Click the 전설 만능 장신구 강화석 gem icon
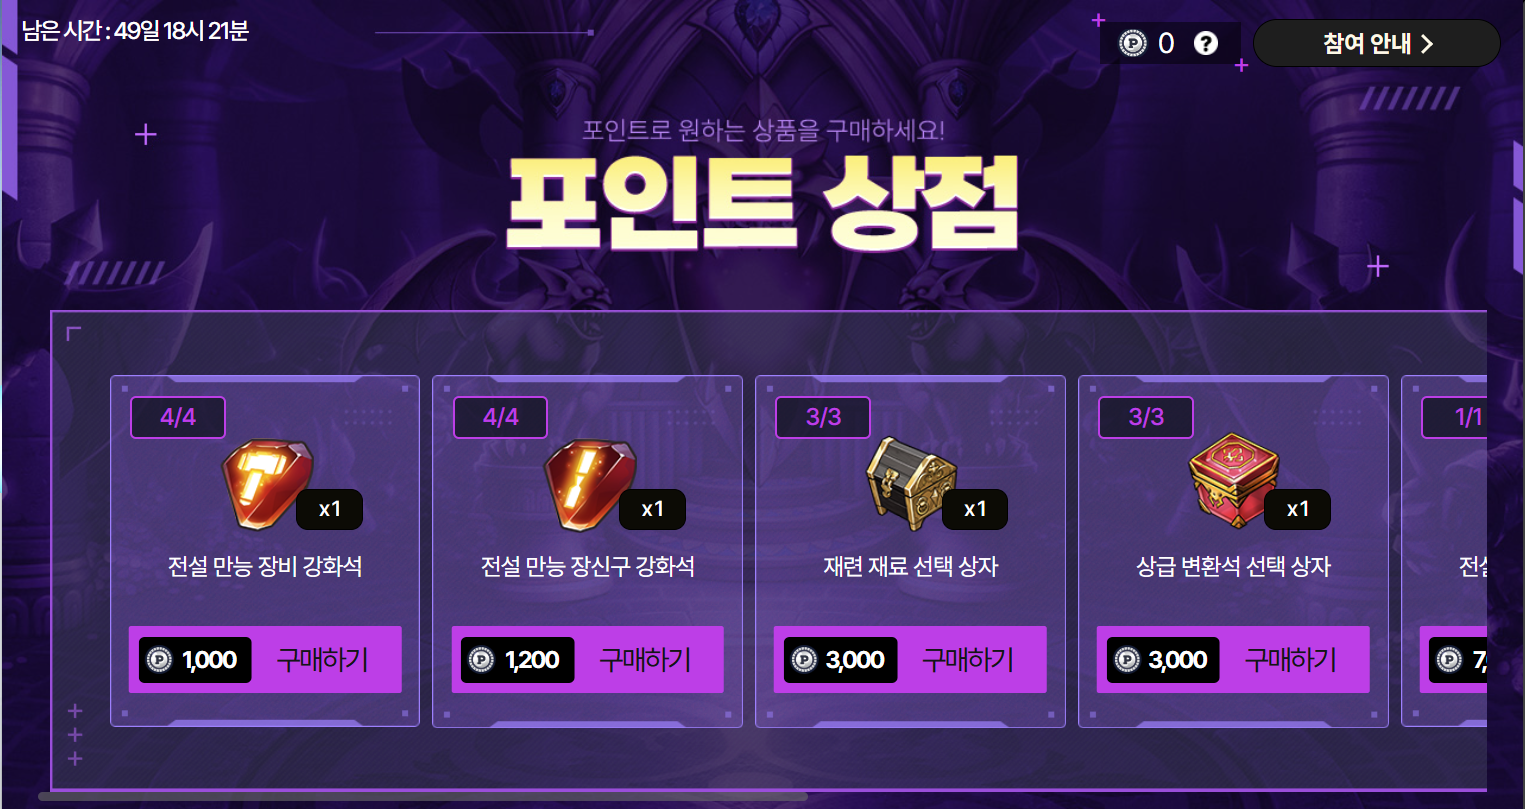Image resolution: width=1525 pixels, height=809 pixels. point(587,485)
